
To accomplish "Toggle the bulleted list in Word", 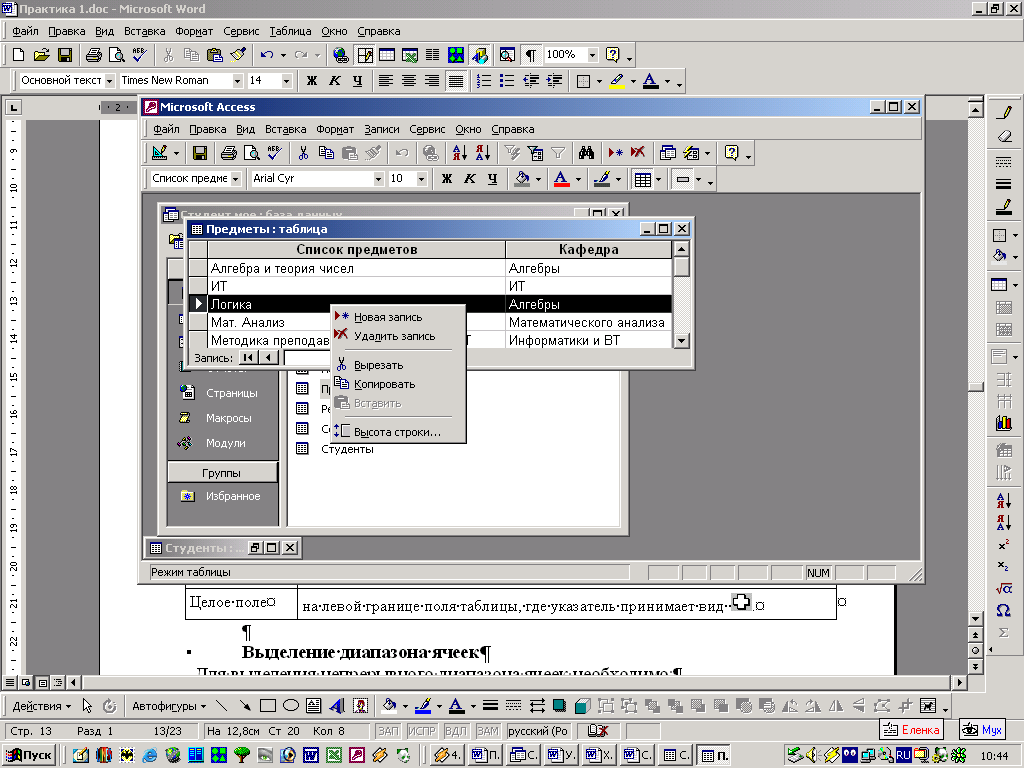I will point(507,80).
